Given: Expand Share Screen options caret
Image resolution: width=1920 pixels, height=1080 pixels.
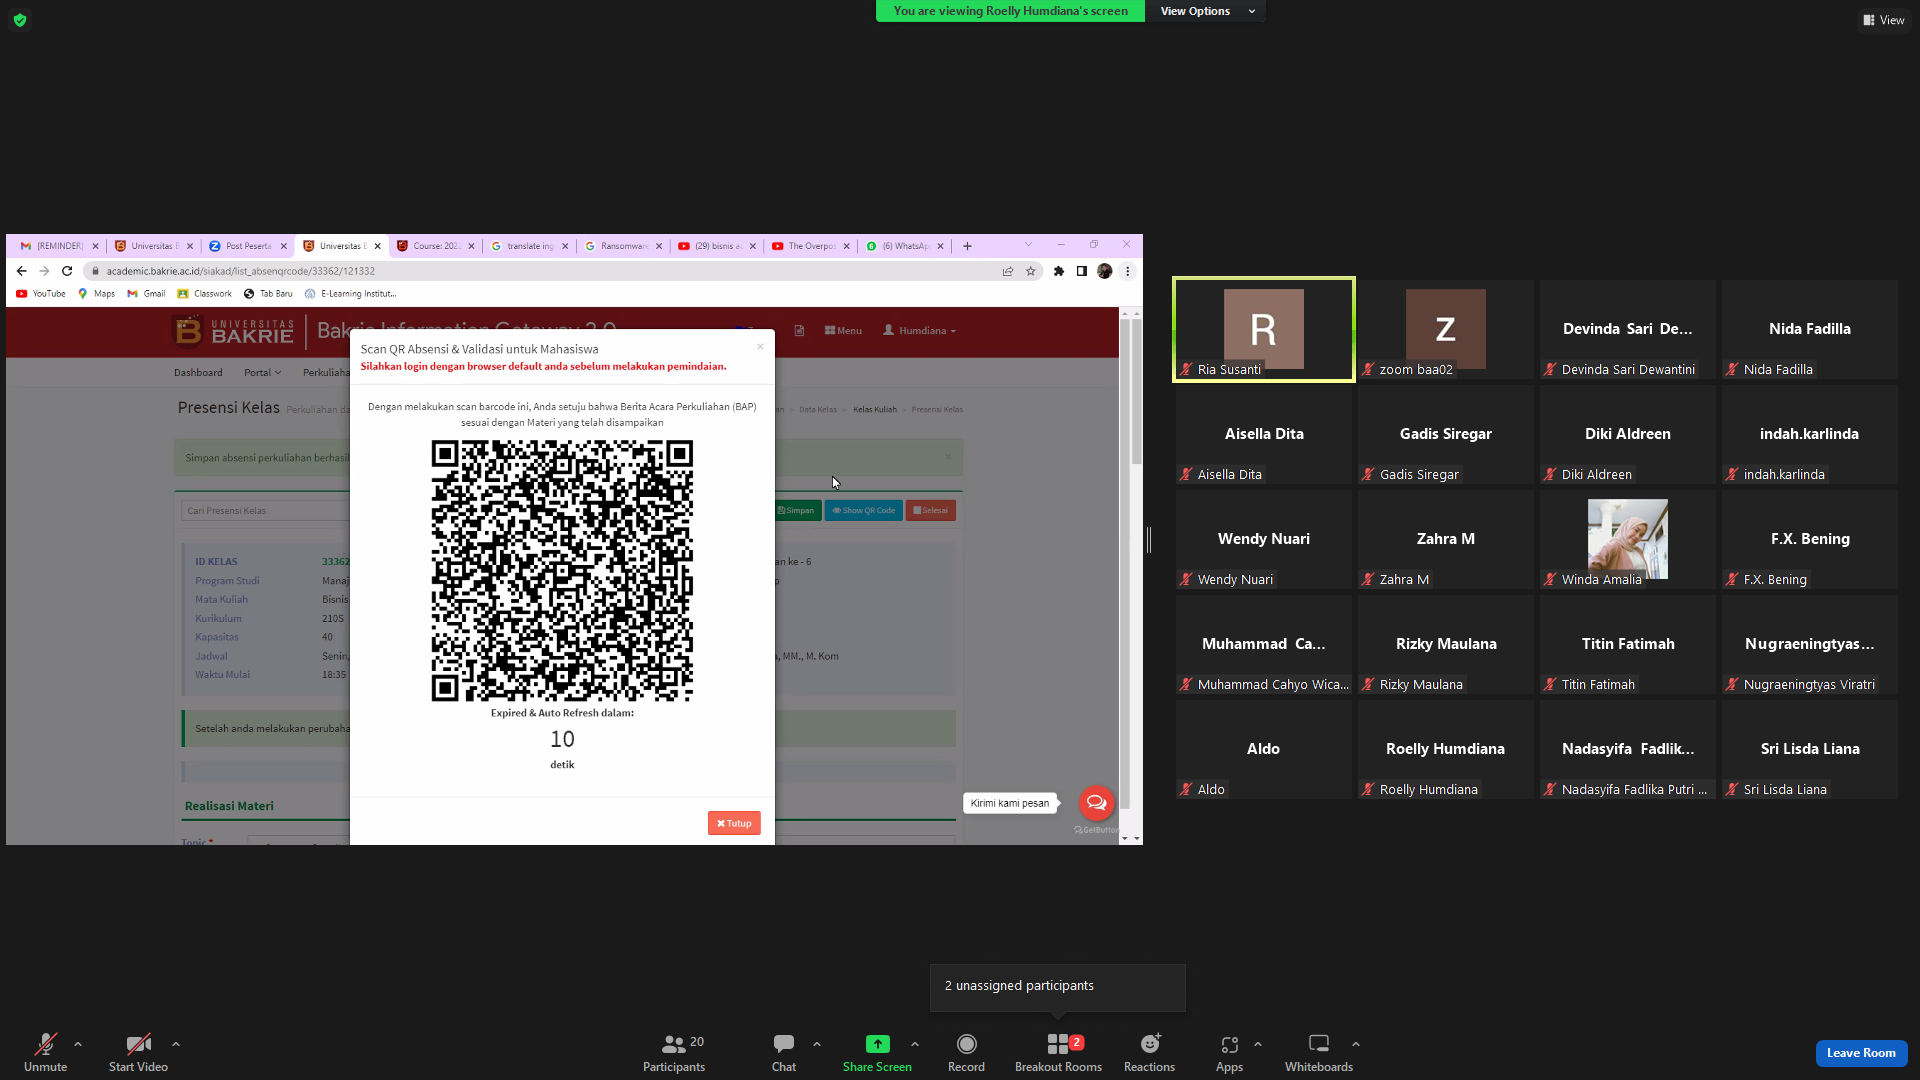Looking at the screenshot, I should coord(915,1044).
